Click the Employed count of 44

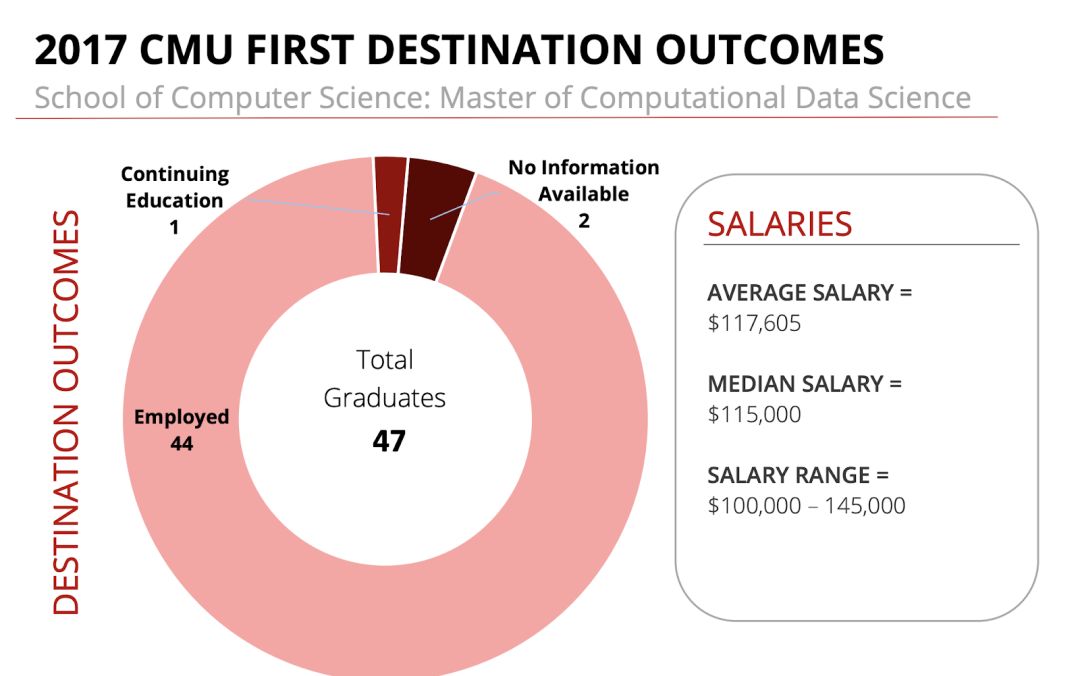coord(181,441)
